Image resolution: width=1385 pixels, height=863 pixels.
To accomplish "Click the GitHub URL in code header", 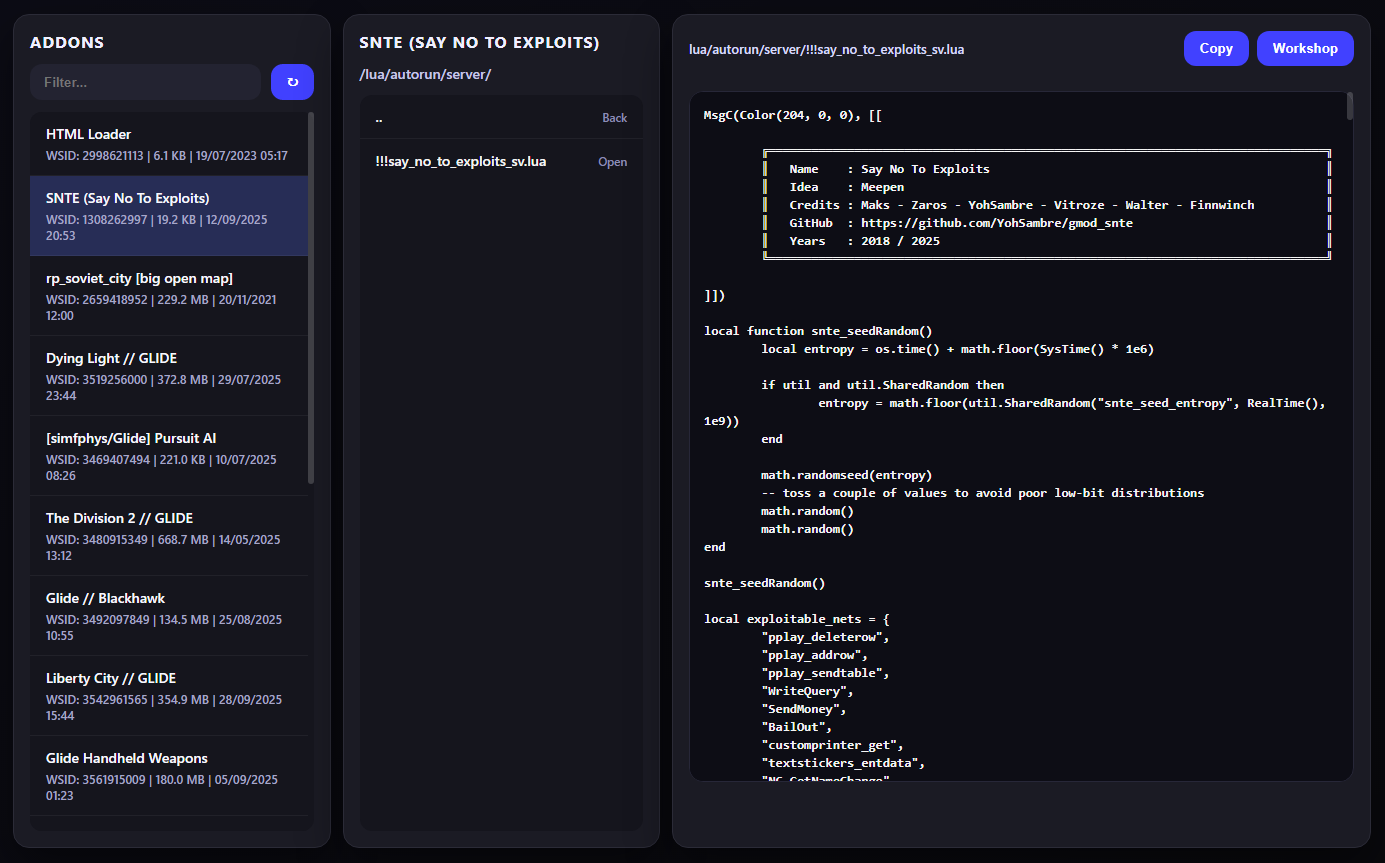I will point(997,223).
